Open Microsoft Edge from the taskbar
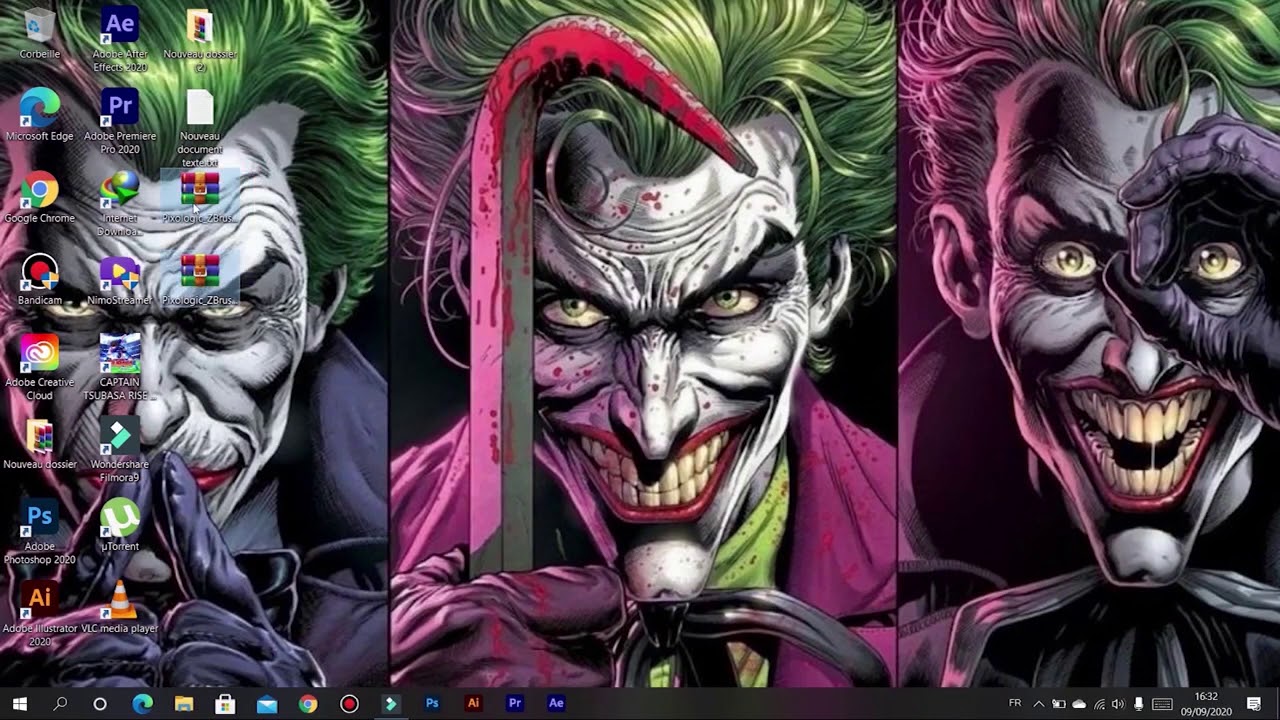The image size is (1280, 720). [142, 704]
